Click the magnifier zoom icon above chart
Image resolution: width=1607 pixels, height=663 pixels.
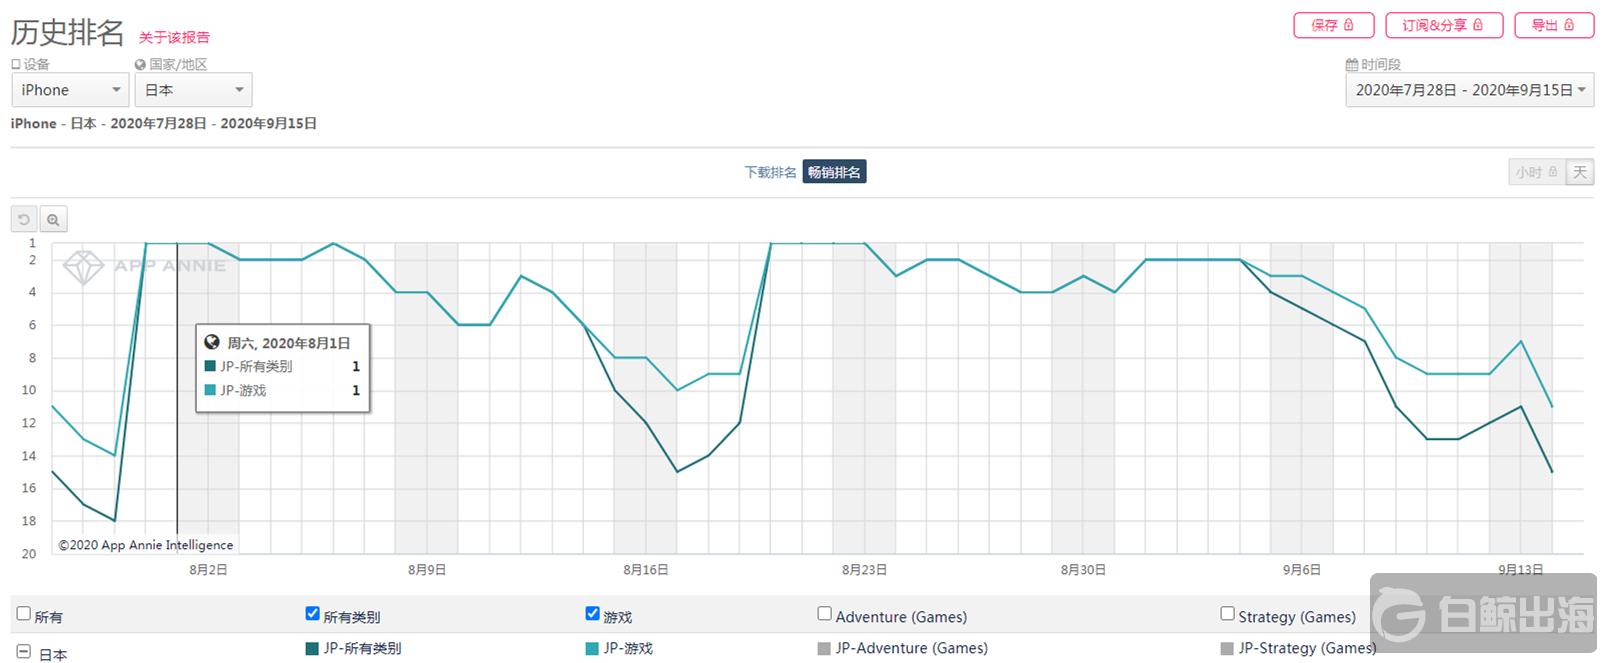point(53,219)
